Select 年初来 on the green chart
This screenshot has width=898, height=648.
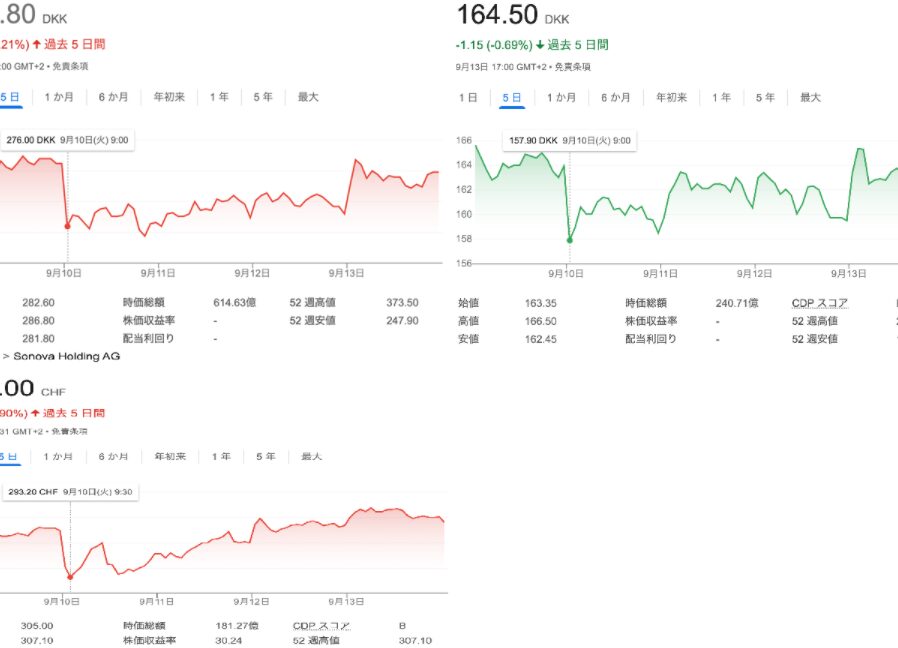point(671,97)
